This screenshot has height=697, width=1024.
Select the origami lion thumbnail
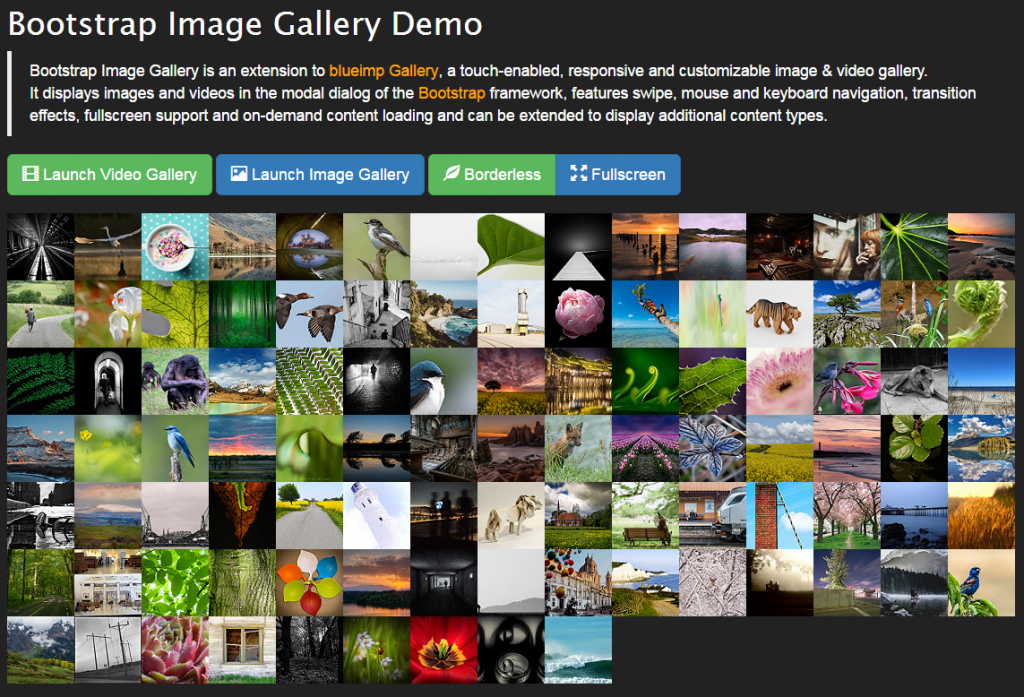(x=511, y=515)
